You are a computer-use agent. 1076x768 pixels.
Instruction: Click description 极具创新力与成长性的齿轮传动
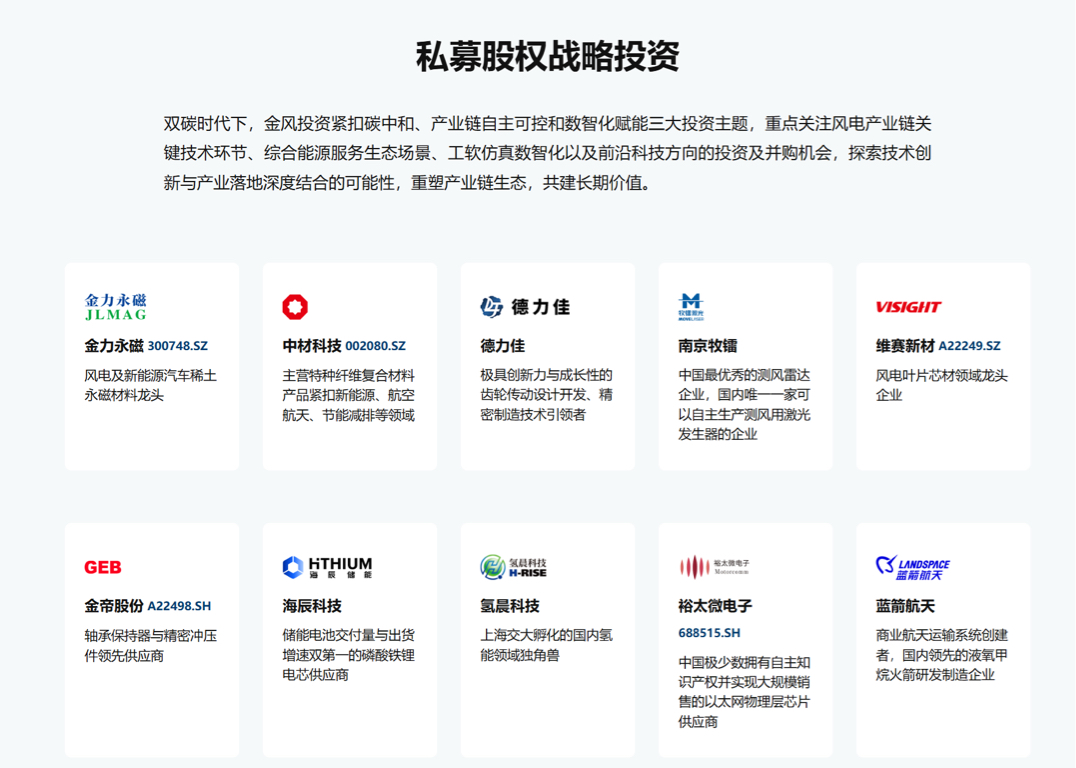(x=546, y=395)
